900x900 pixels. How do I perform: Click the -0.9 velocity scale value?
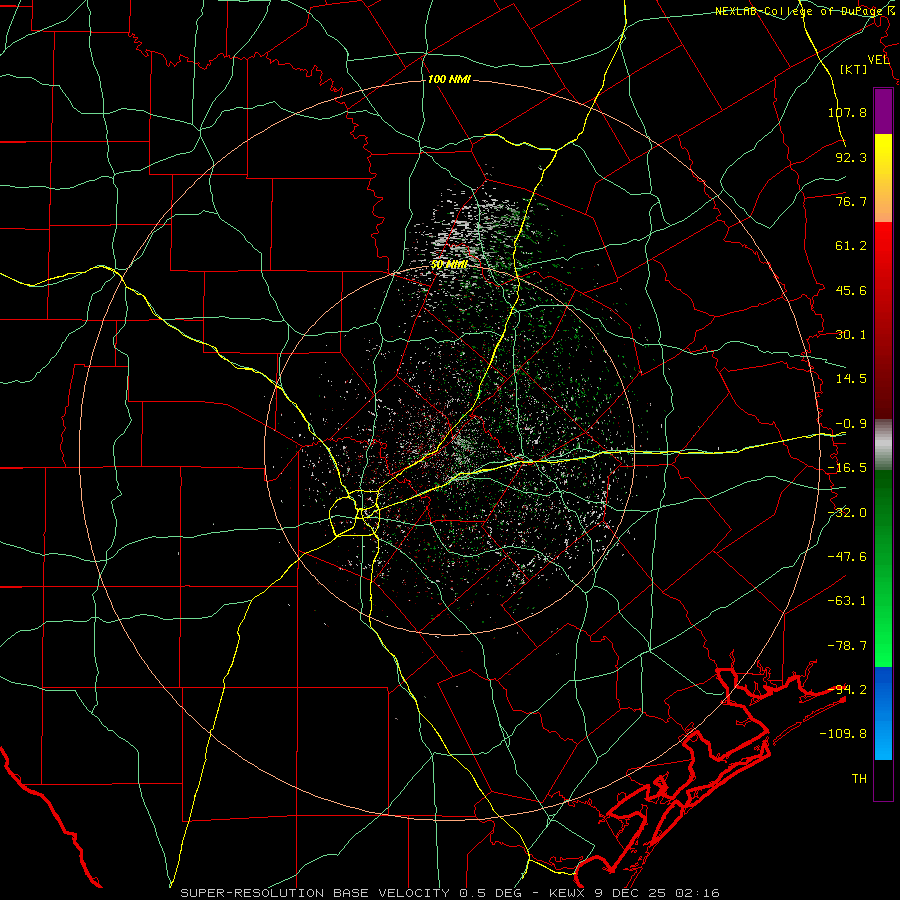pyautogui.click(x=851, y=424)
